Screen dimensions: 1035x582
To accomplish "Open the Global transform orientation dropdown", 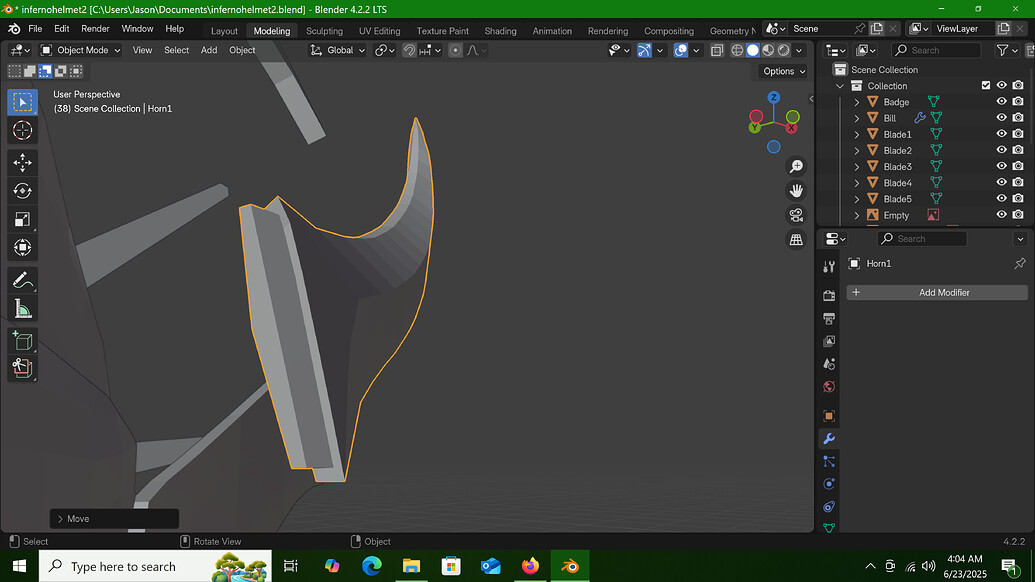I will [x=337, y=50].
